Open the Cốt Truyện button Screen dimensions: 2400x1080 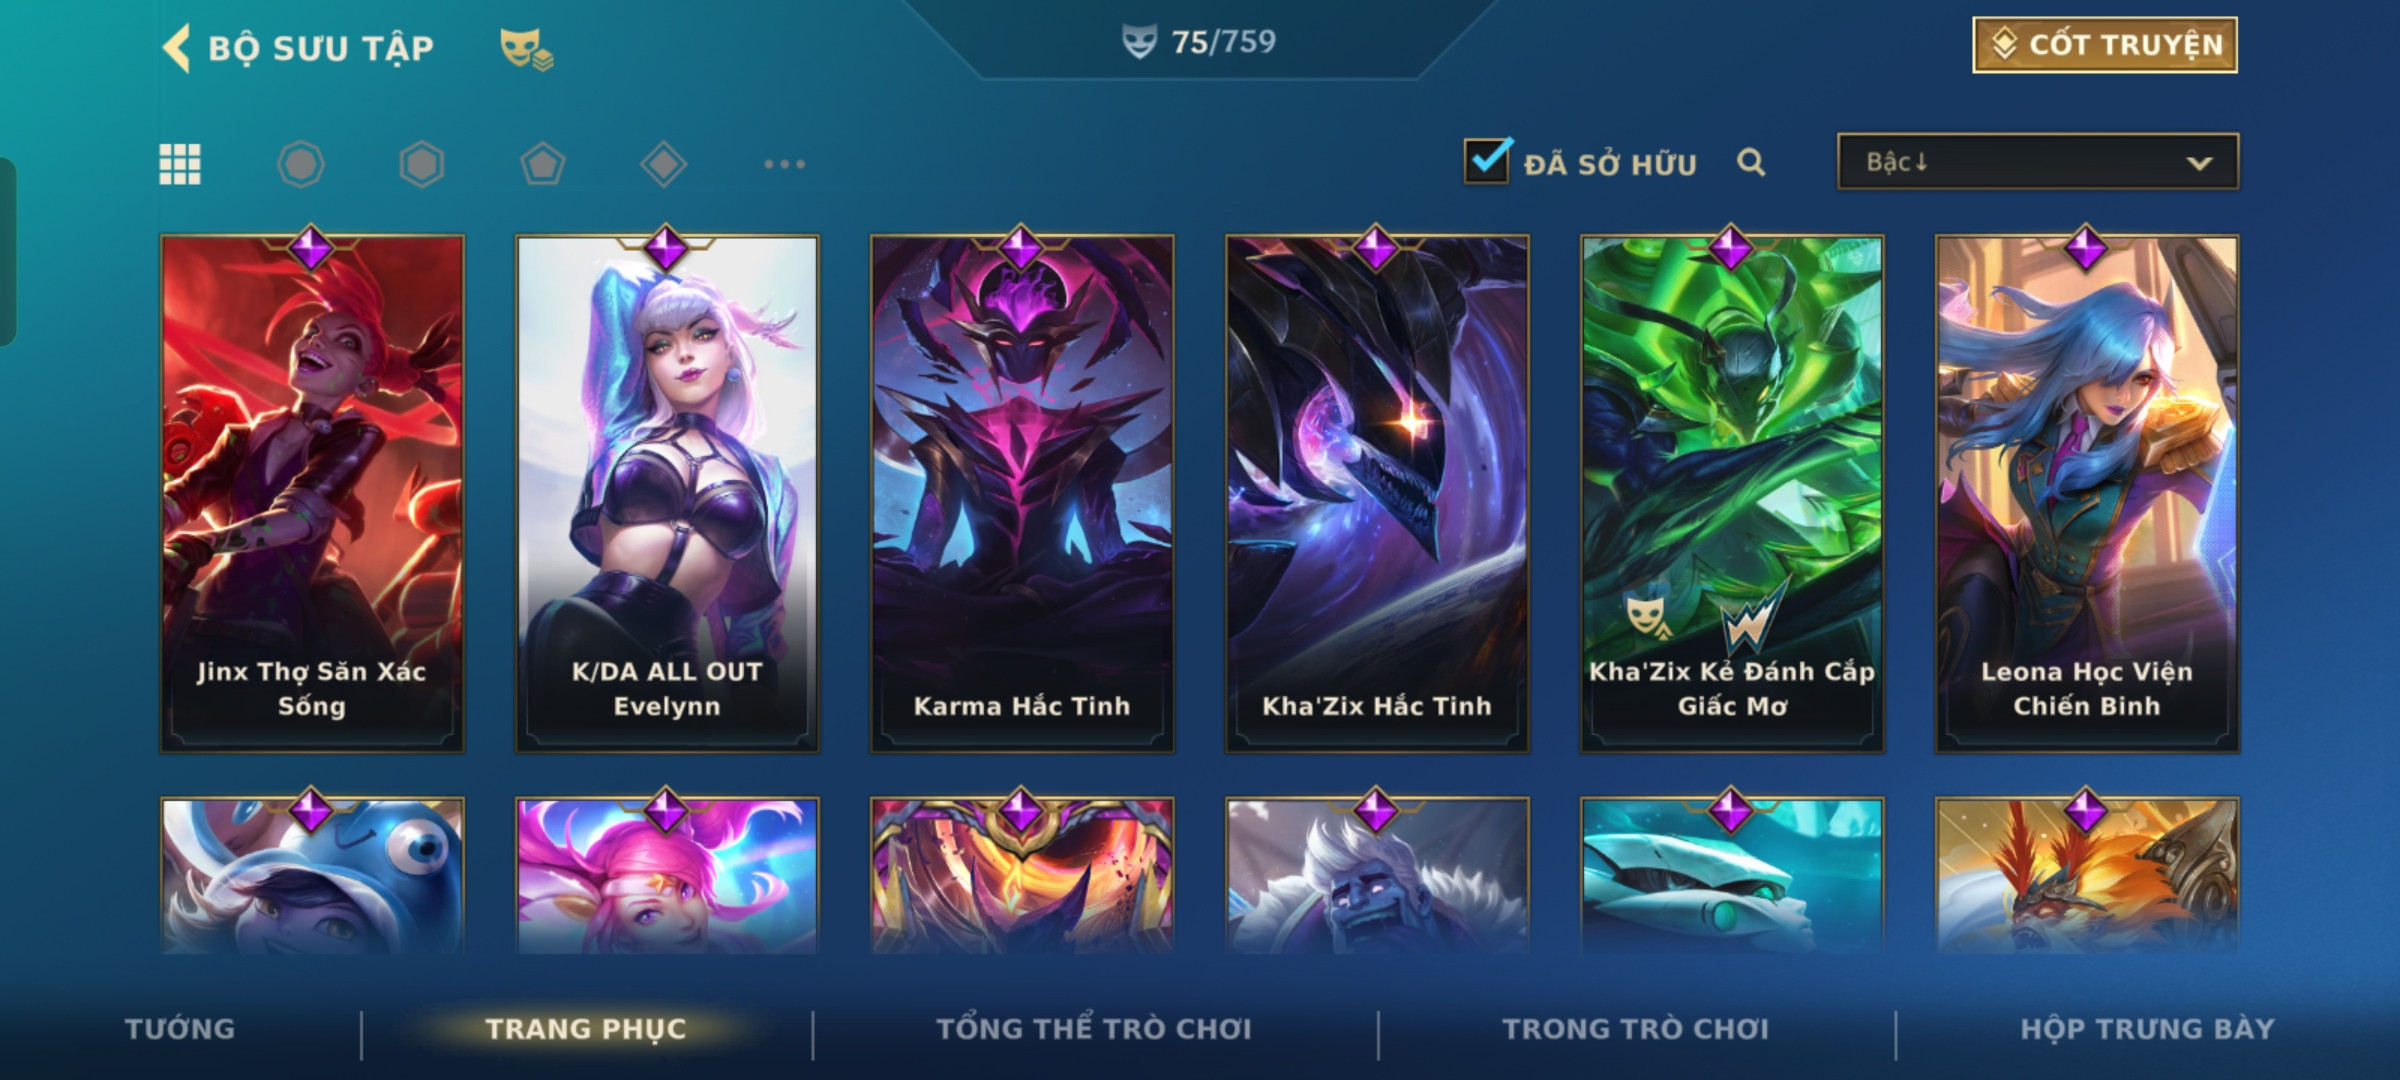point(2105,45)
